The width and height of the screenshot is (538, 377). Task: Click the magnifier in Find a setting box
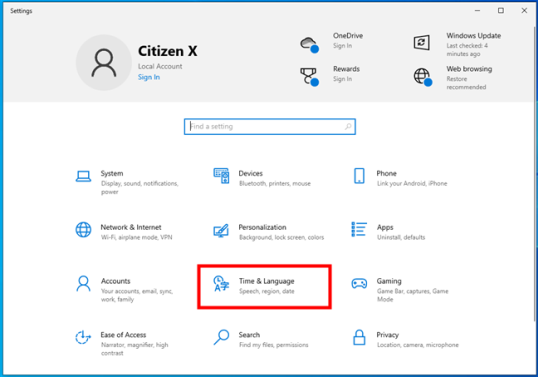click(348, 127)
